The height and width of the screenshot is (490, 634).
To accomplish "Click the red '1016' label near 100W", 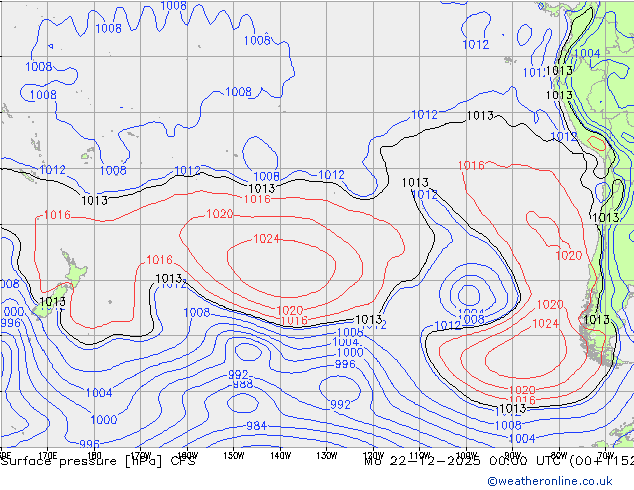I will pyautogui.click(x=471, y=165).
